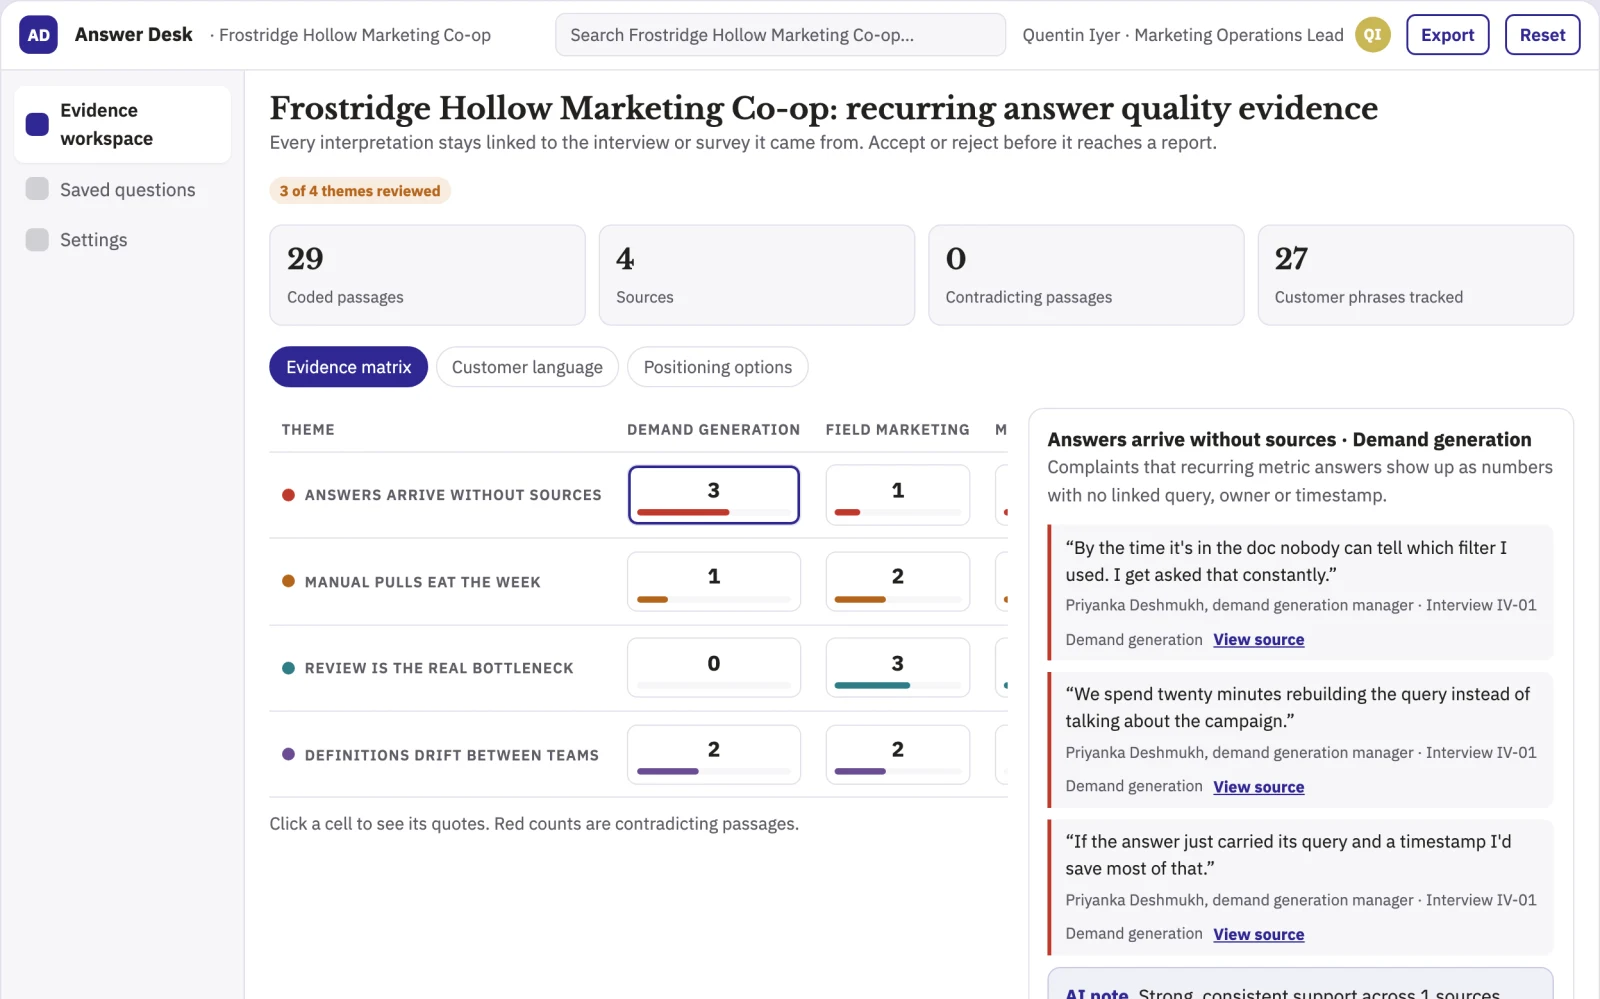Click the 'Definitions drift between teams' theme label
Screen dimensions: 1600x999
pos(452,755)
